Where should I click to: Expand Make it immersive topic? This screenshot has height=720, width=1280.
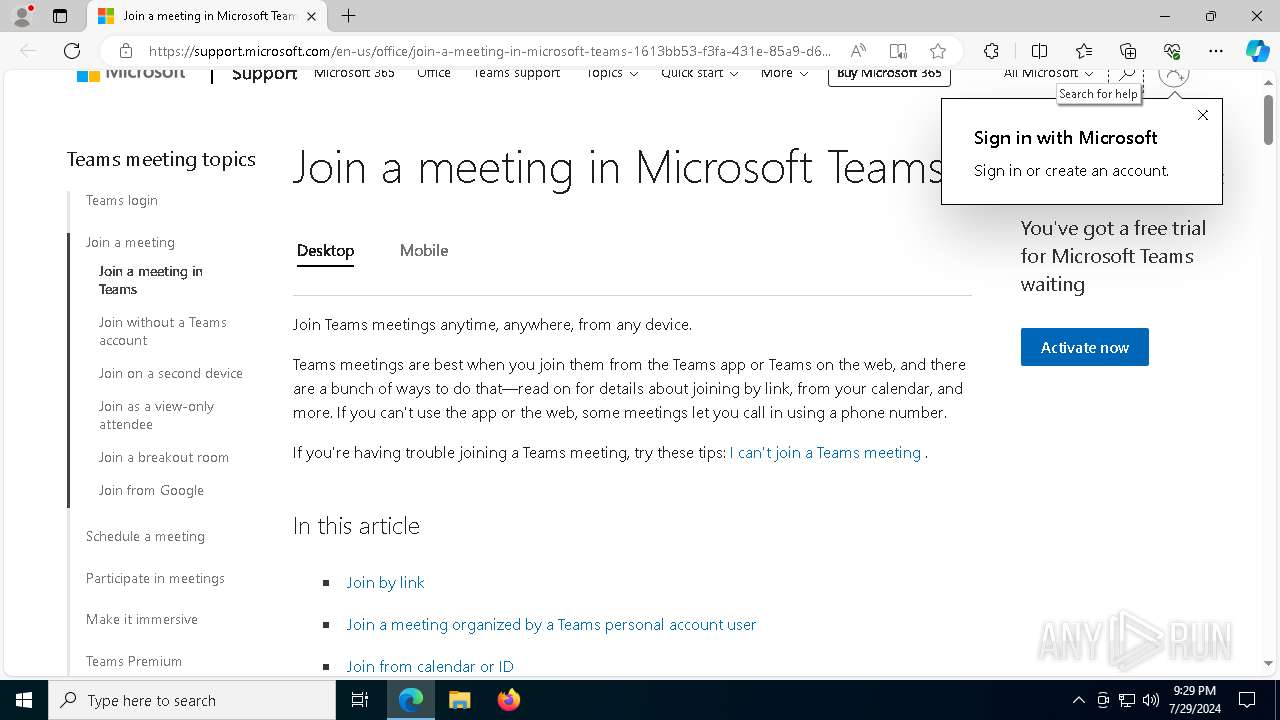coord(142,619)
